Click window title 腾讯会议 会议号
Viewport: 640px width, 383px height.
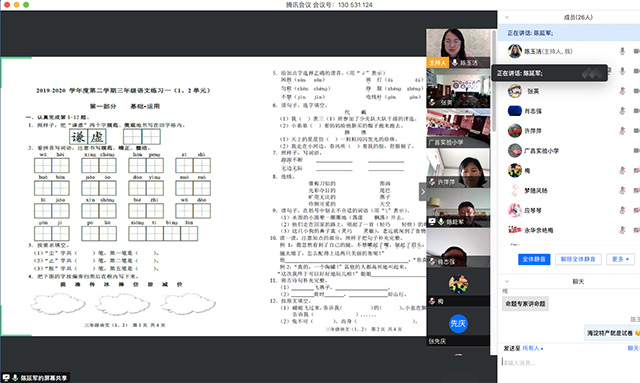coord(329,4)
